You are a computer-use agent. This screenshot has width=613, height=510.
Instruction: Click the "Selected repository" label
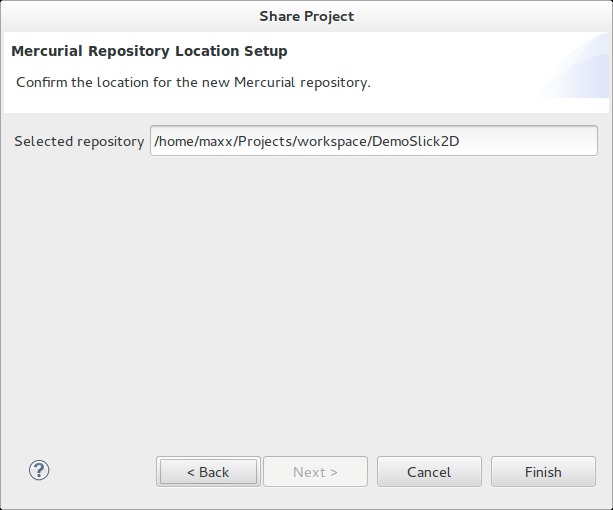[x=79, y=141]
